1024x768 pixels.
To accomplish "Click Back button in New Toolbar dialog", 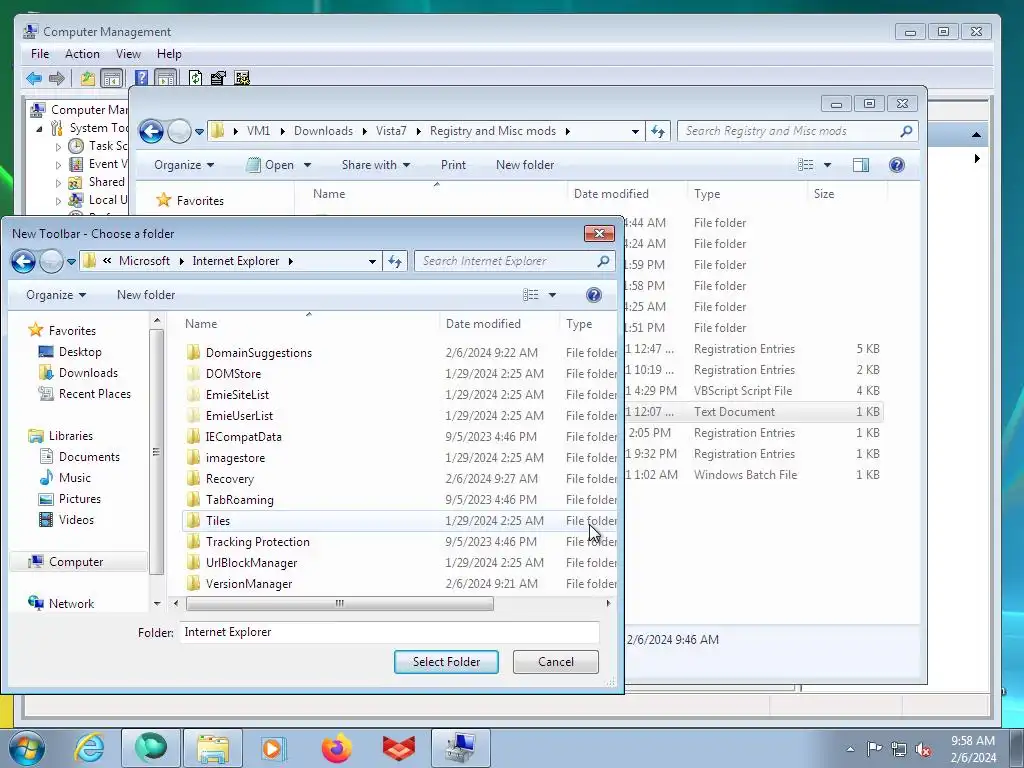I will pos(24,262).
